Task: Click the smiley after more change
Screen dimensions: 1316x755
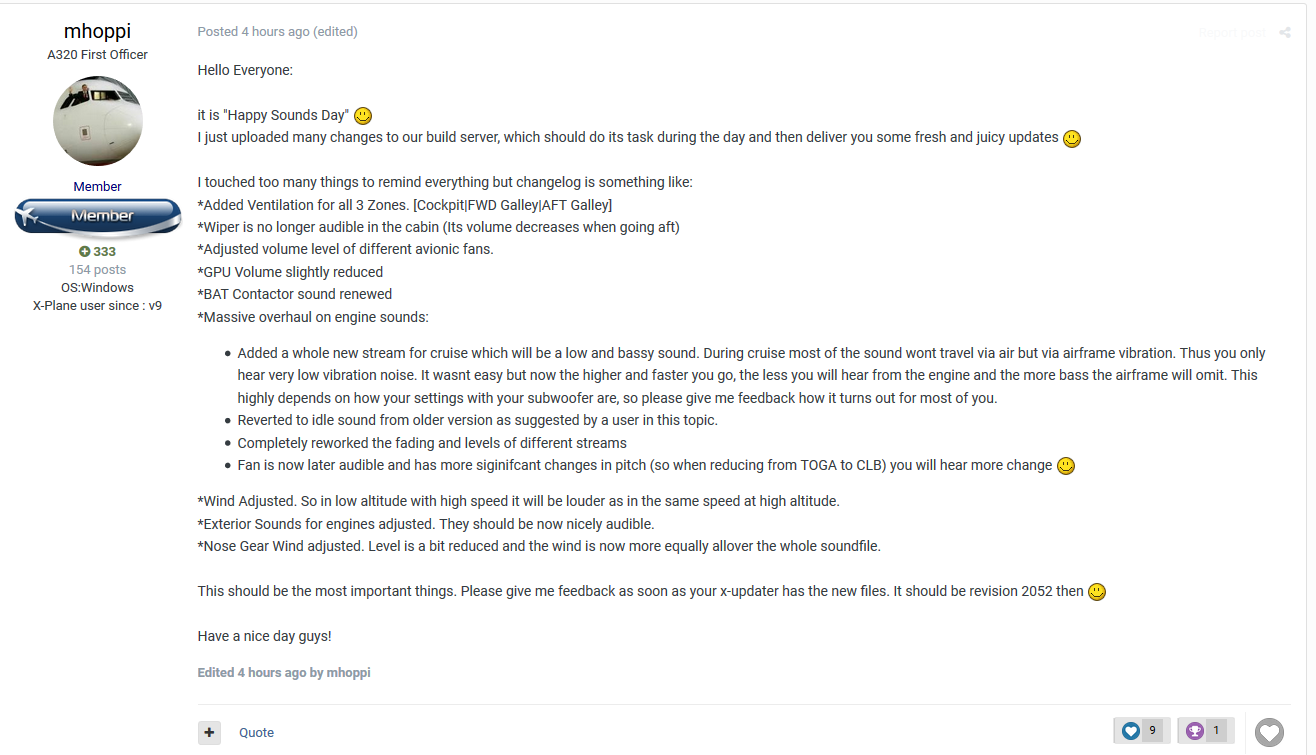Action: click(1066, 466)
